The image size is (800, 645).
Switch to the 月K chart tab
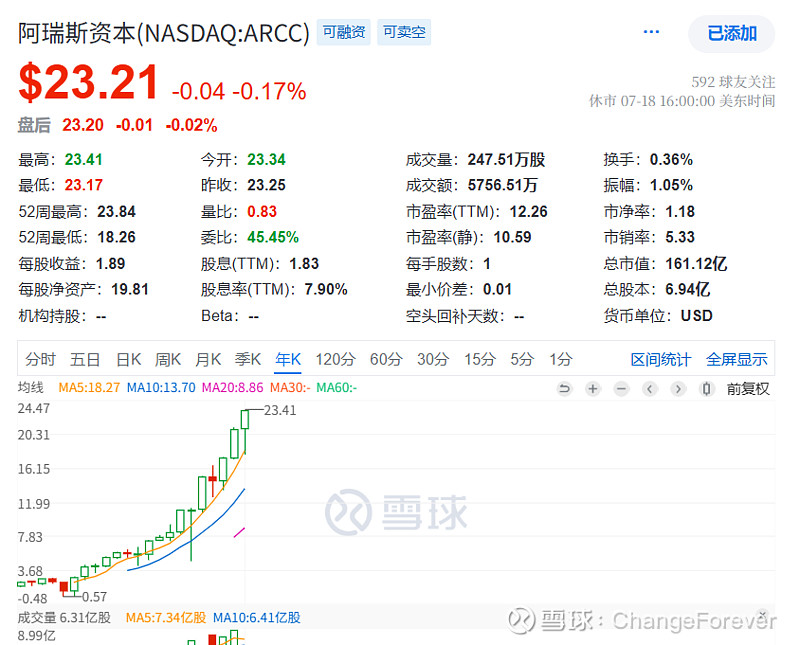[208, 359]
